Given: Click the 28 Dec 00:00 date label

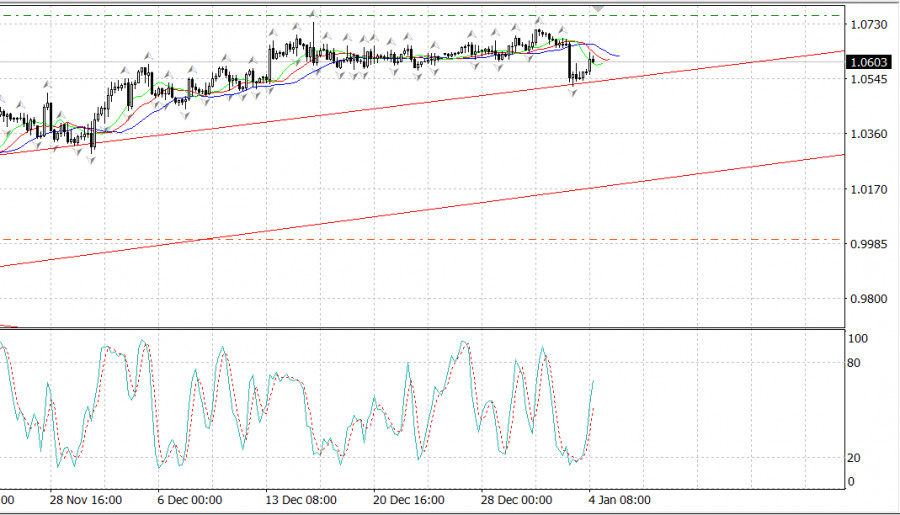Looking at the screenshot, I should (x=515, y=500).
